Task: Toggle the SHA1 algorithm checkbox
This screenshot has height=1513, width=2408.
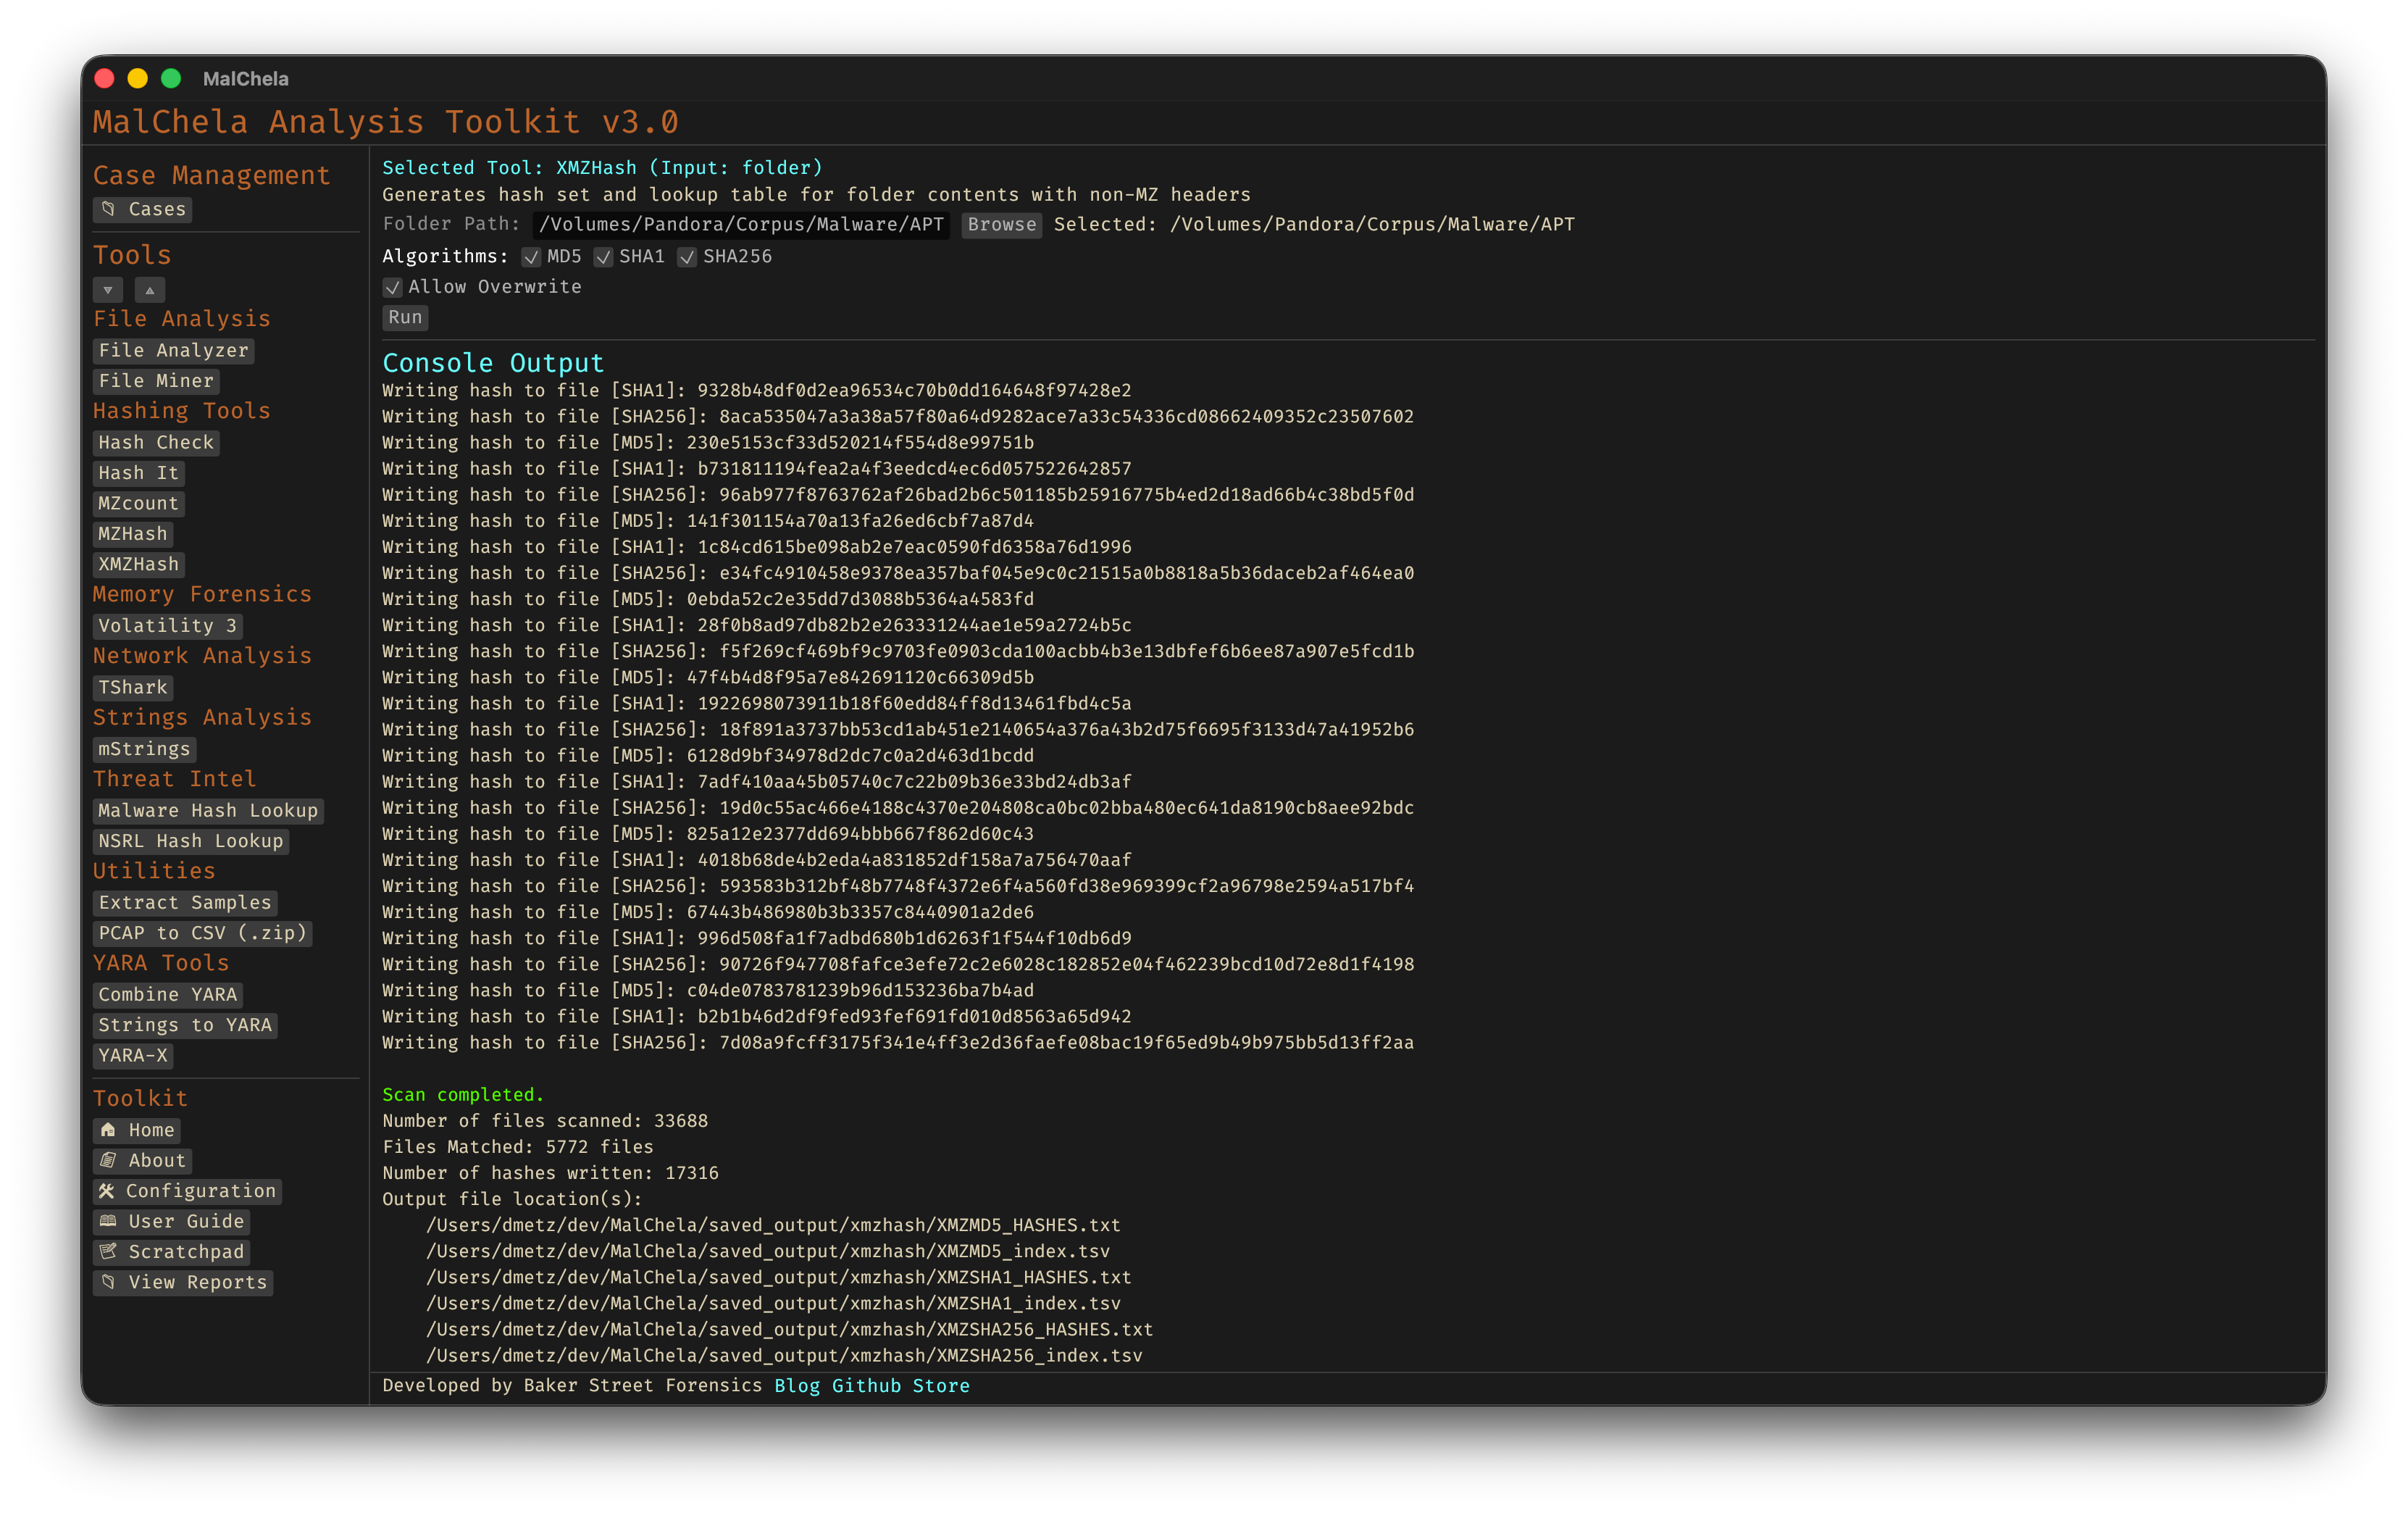Action: point(603,257)
